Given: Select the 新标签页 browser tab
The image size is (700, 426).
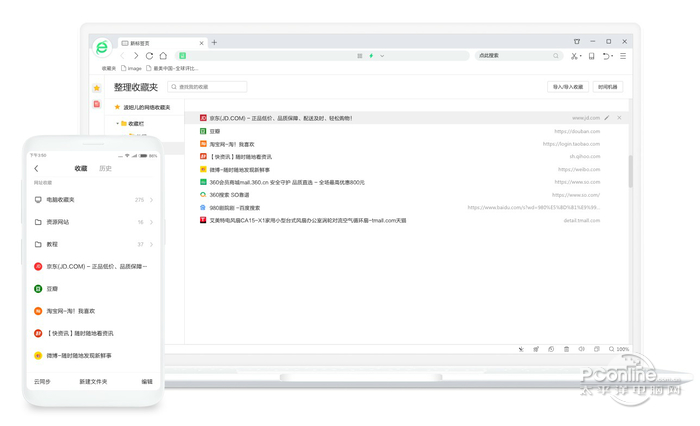Looking at the screenshot, I should [x=163, y=43].
